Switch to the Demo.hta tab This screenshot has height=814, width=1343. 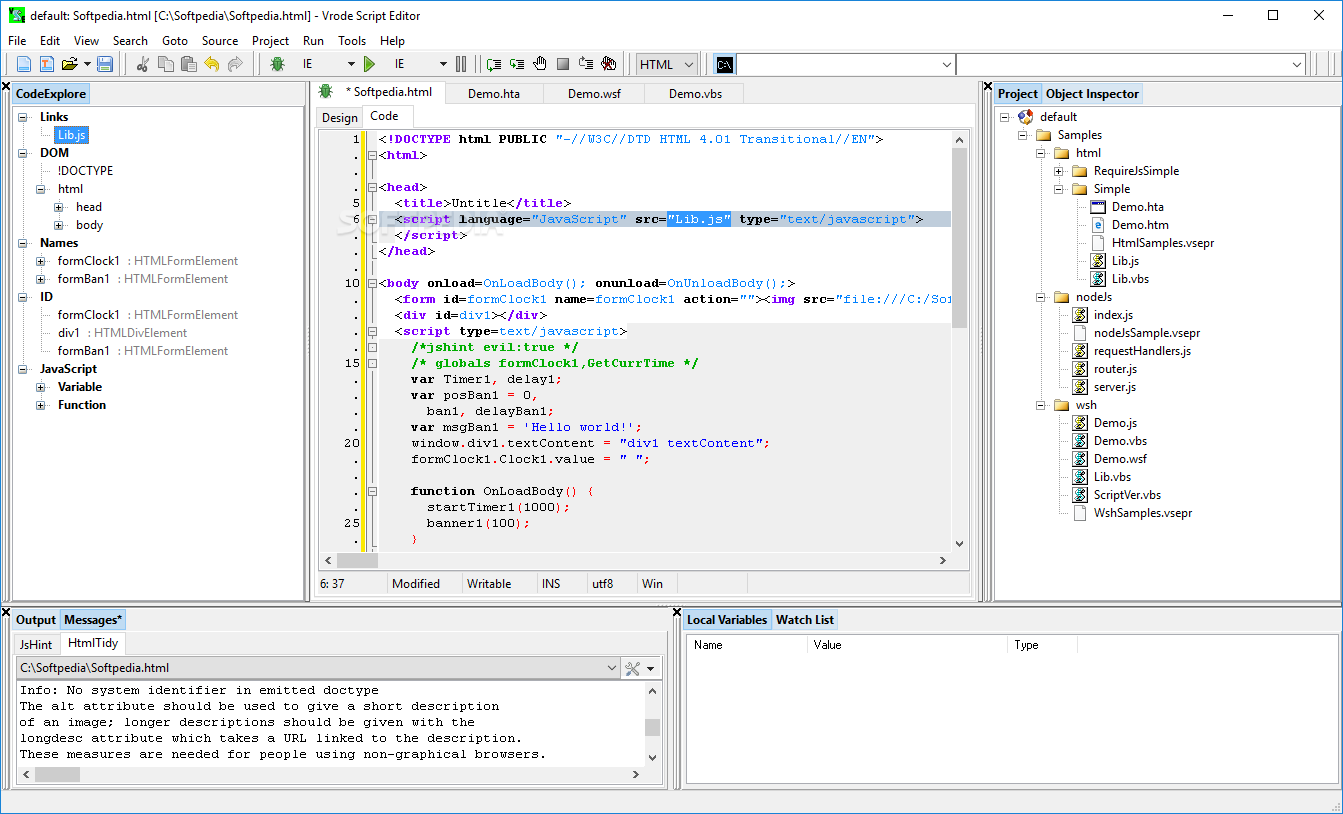point(493,93)
